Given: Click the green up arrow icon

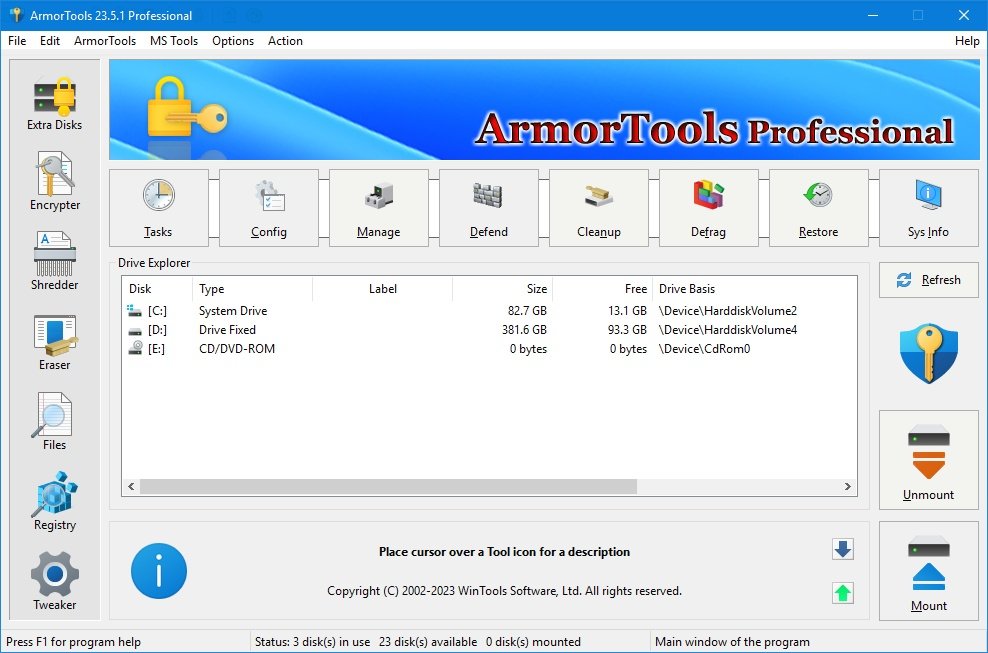Looking at the screenshot, I should [x=842, y=592].
